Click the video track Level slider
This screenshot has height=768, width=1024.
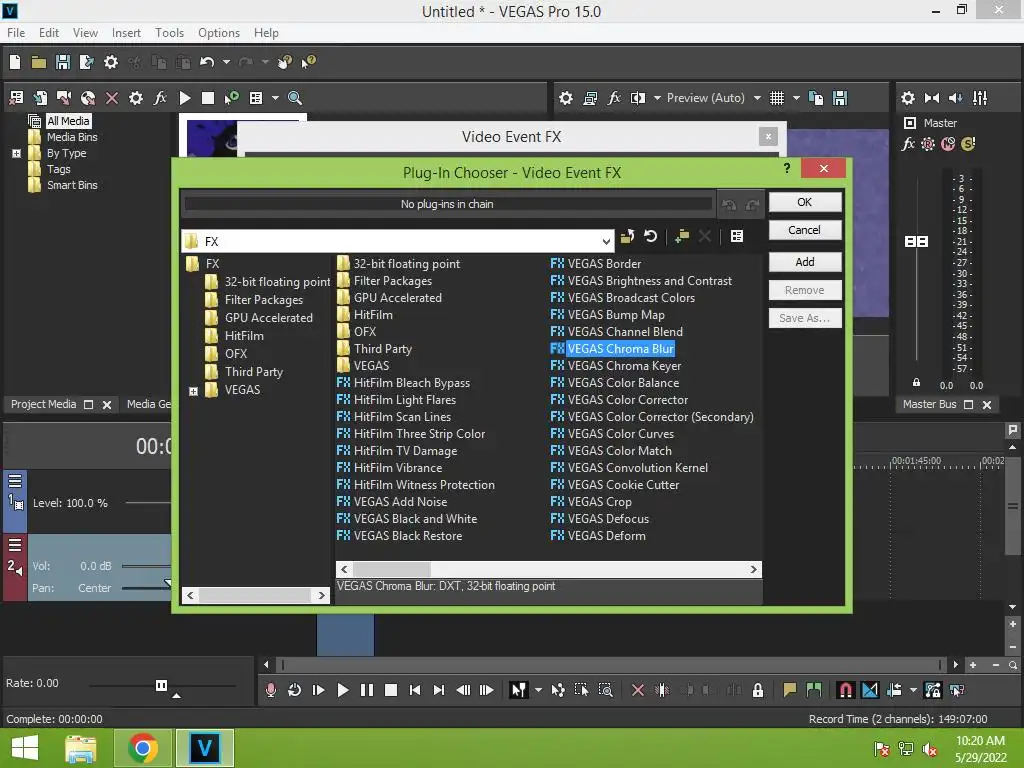pos(148,503)
